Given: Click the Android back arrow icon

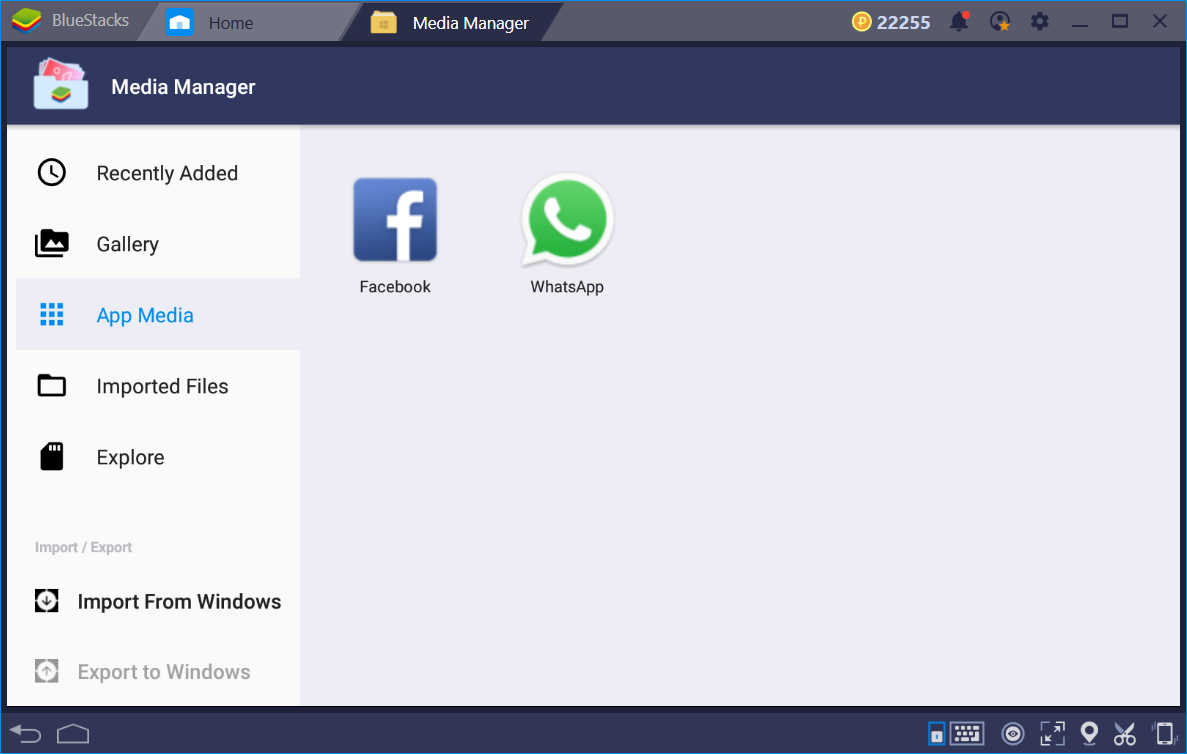Looking at the screenshot, I should coord(26,734).
